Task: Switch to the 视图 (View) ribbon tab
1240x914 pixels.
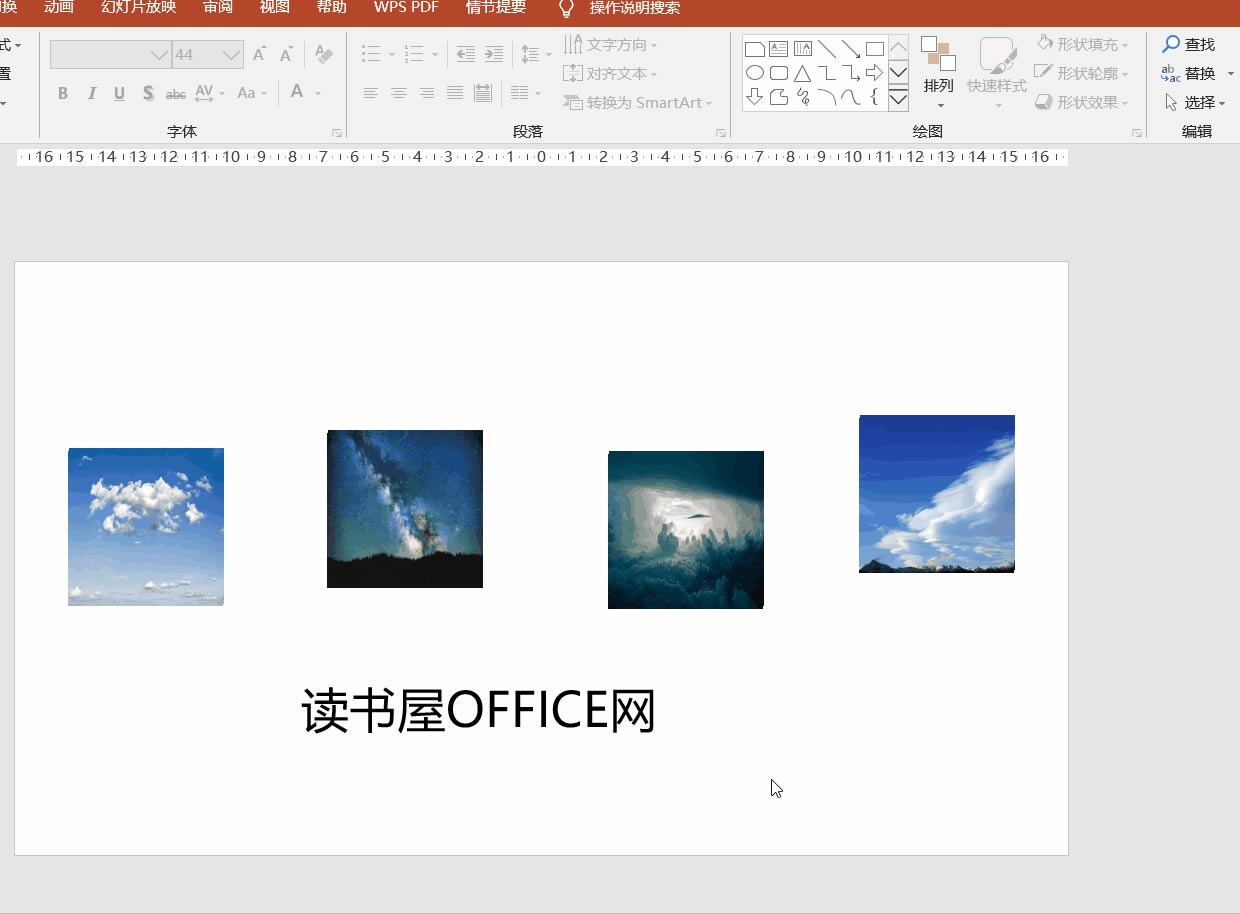Action: (x=274, y=7)
